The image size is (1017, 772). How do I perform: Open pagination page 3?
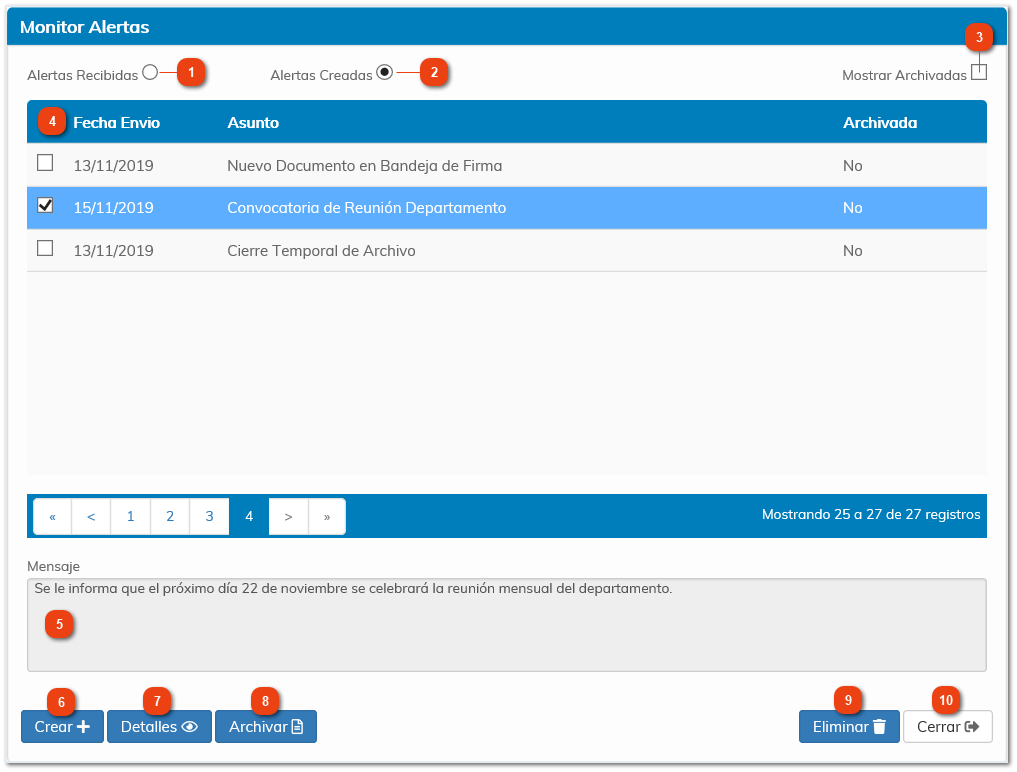click(209, 517)
